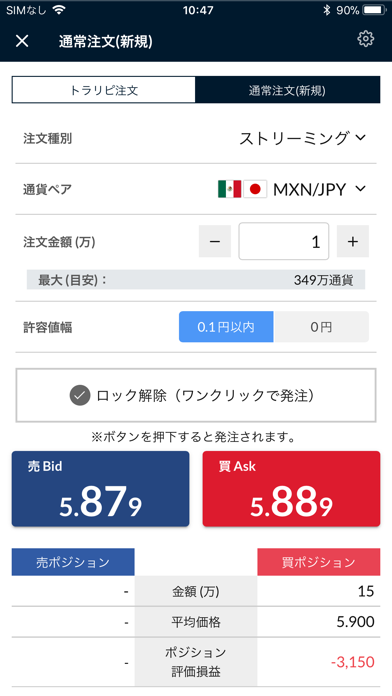The width and height of the screenshot is (392, 696).
Task: Open the MXN/JPY currency pair dropdown
Action: (x=292, y=190)
